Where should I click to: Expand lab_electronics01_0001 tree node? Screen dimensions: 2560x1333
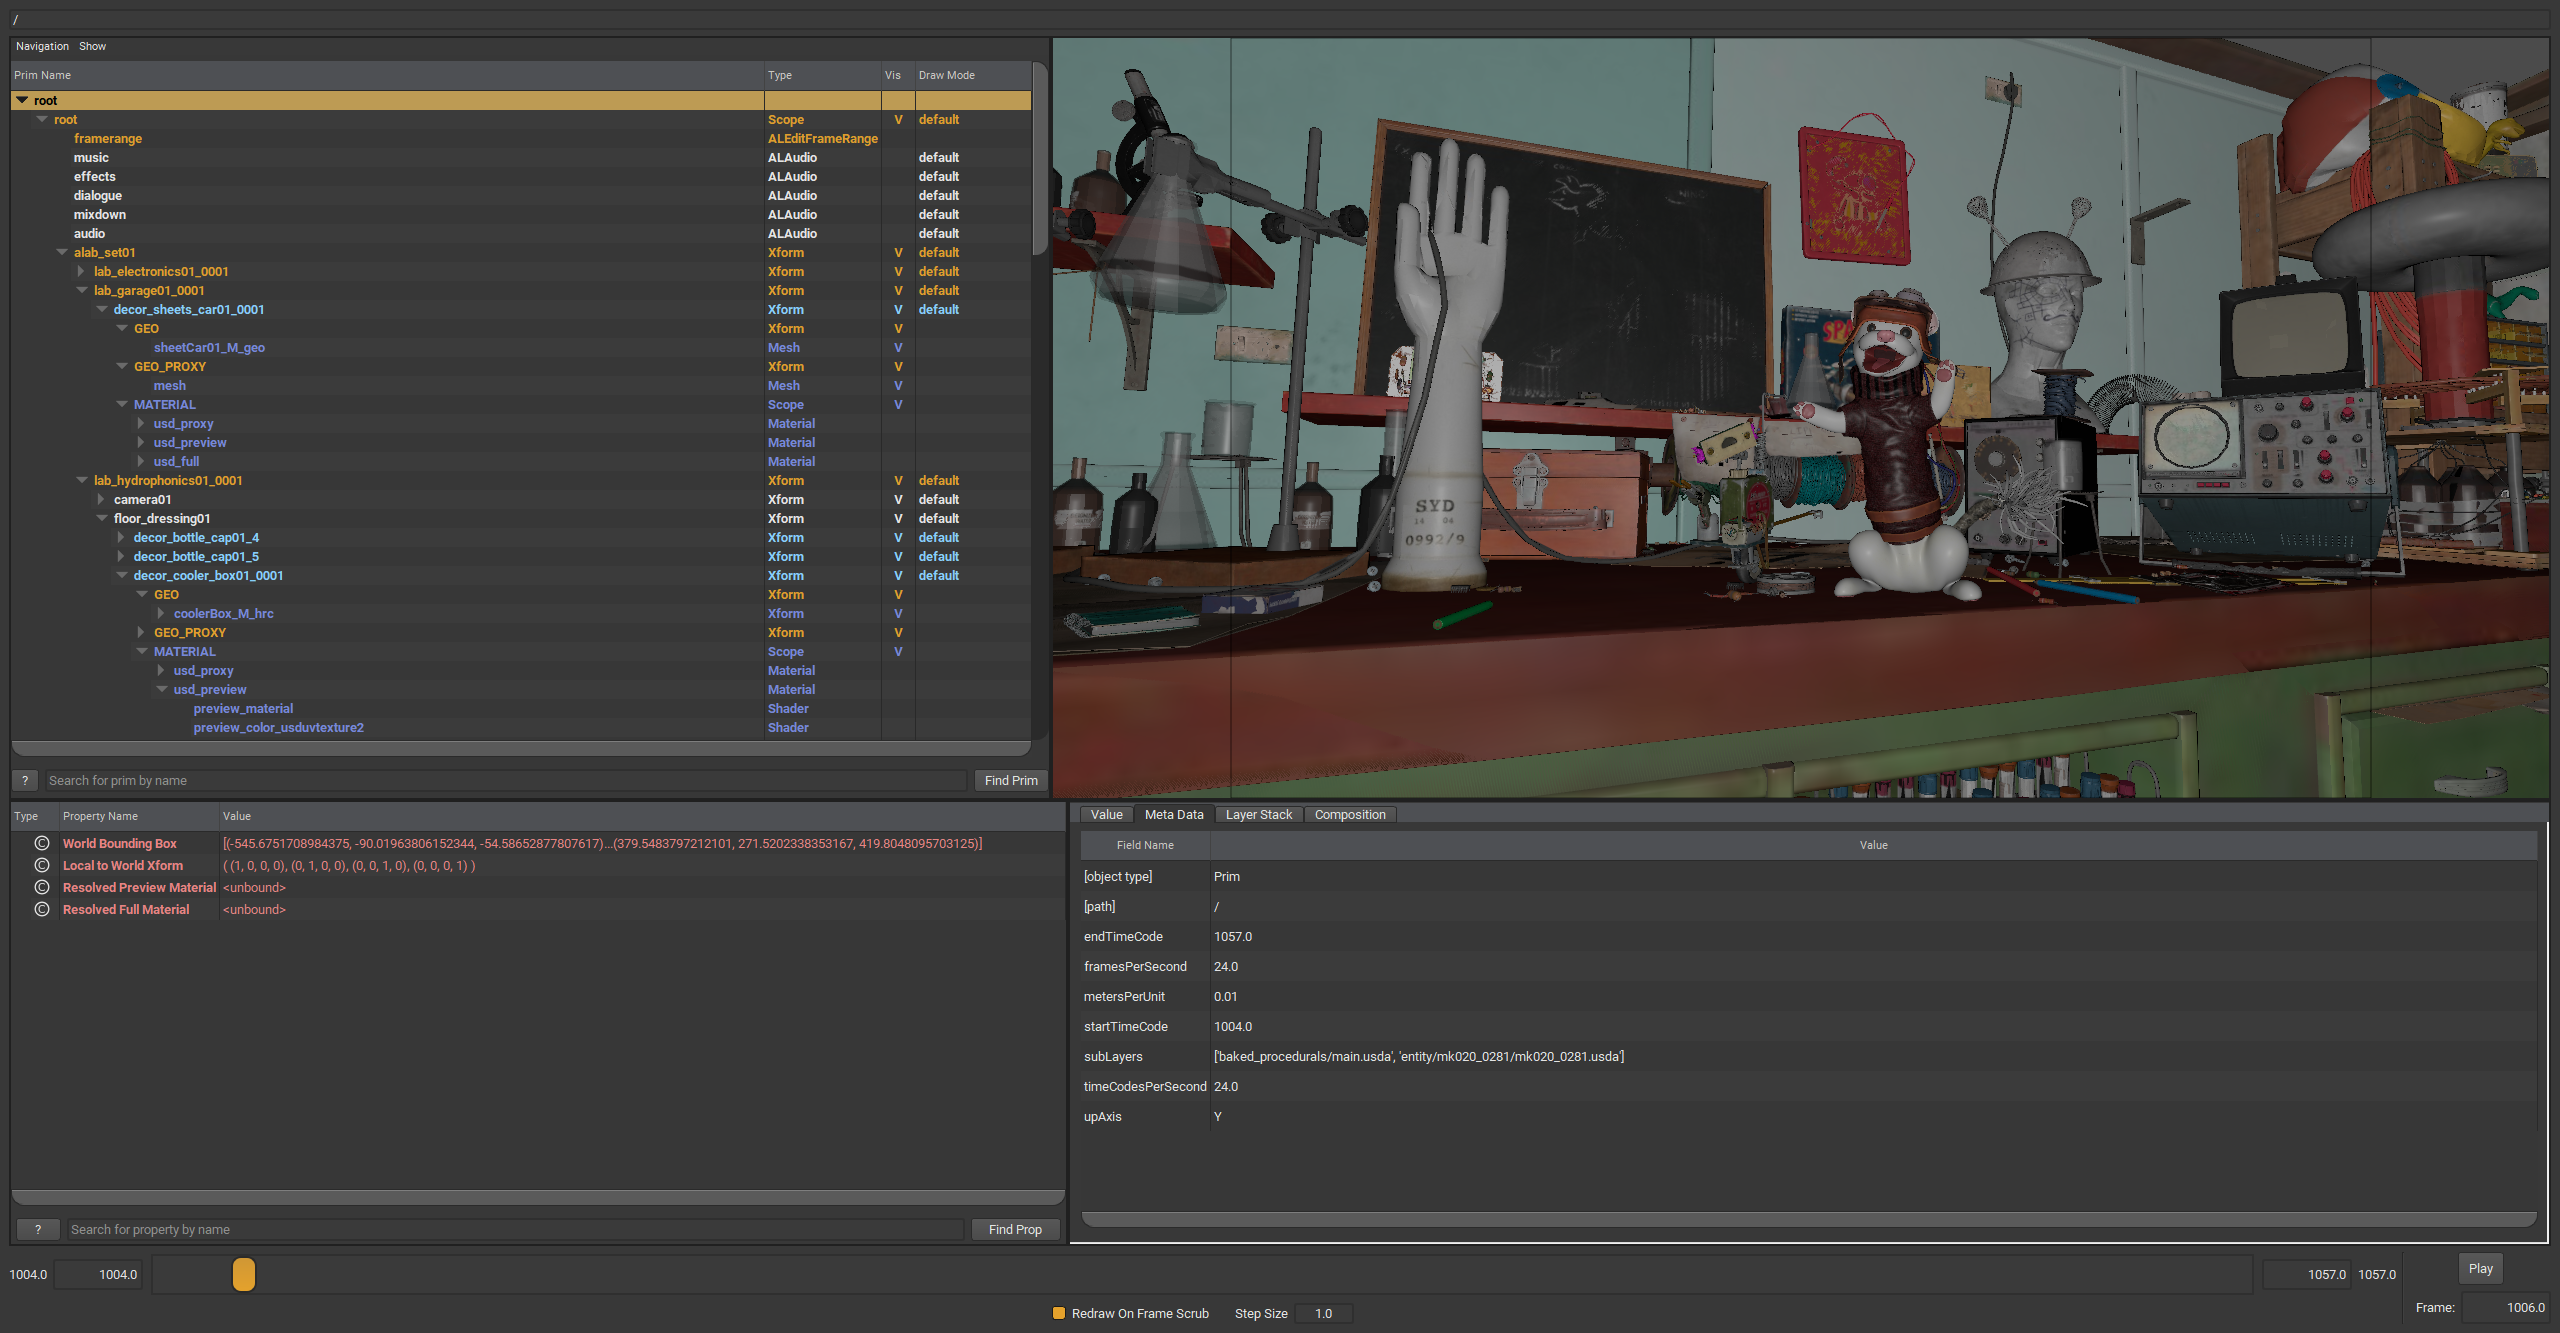click(81, 271)
